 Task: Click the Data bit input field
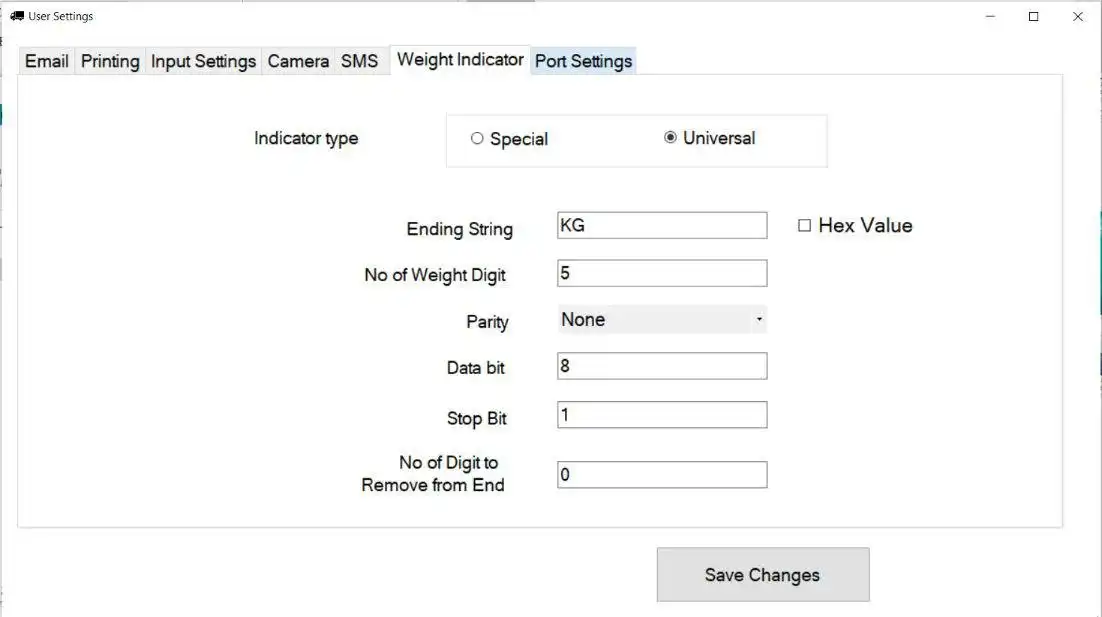(661, 366)
